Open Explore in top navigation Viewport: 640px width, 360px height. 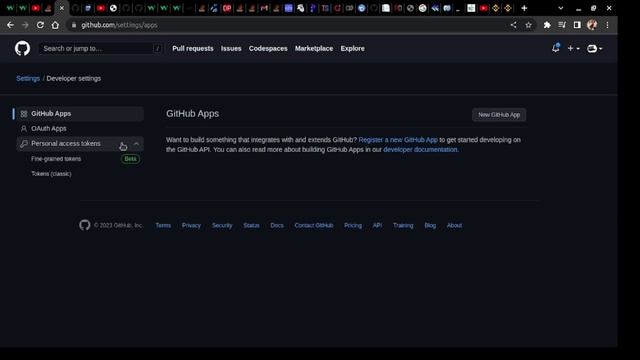pos(353,49)
